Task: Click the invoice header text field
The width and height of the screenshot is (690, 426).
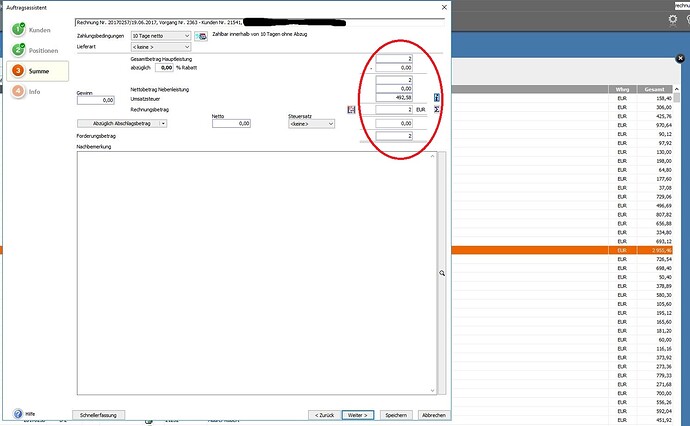Action: click(260, 22)
